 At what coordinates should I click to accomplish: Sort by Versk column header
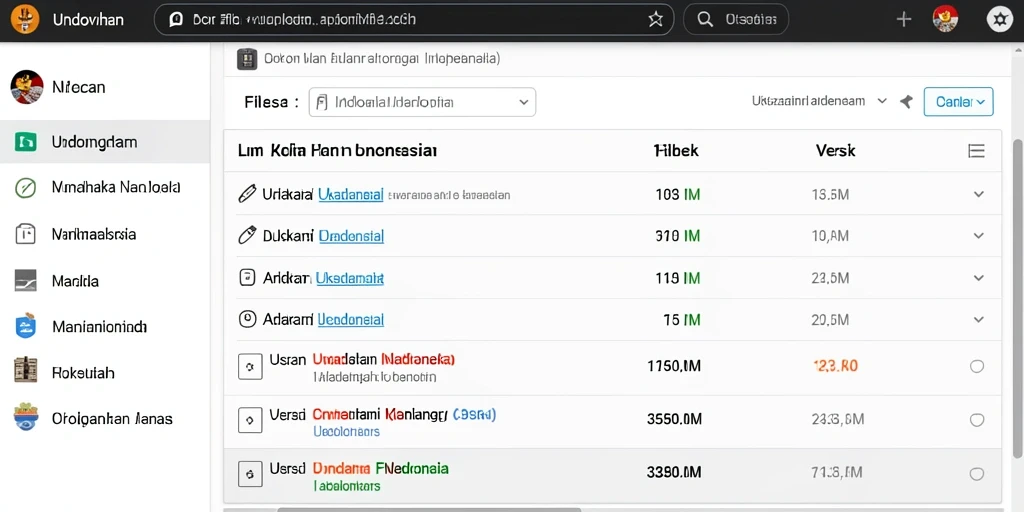pos(835,151)
